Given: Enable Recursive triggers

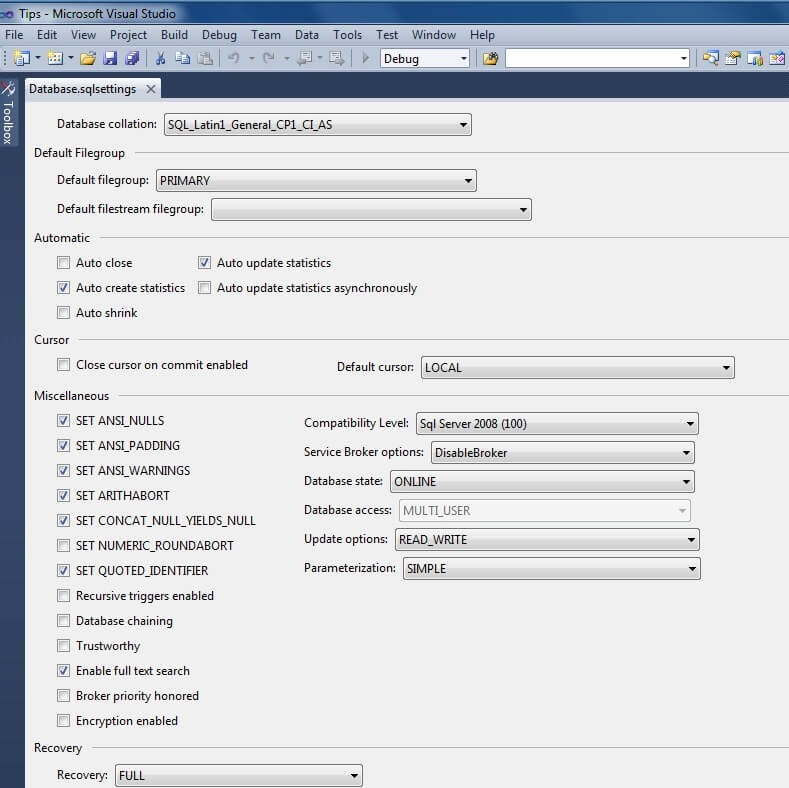Looking at the screenshot, I should pos(63,596).
